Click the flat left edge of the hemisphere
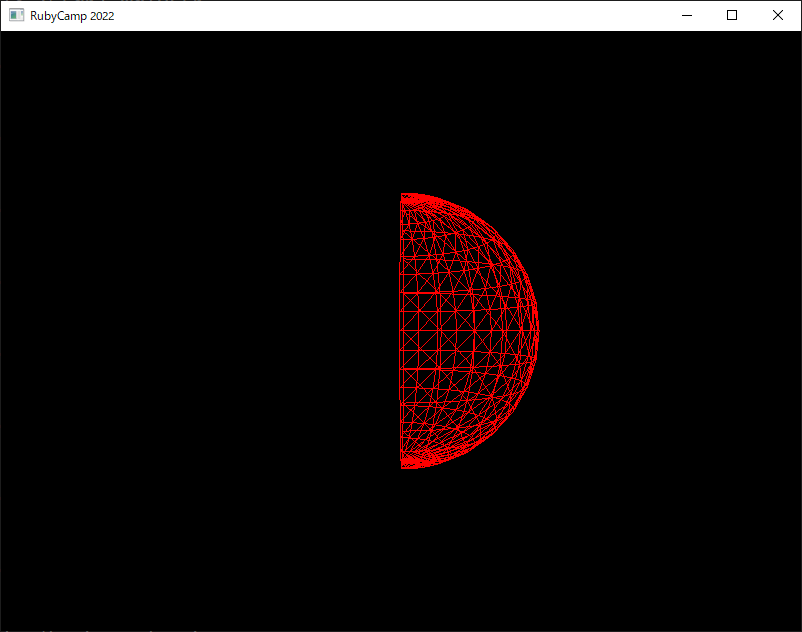The width and height of the screenshot is (802, 632). [400, 331]
